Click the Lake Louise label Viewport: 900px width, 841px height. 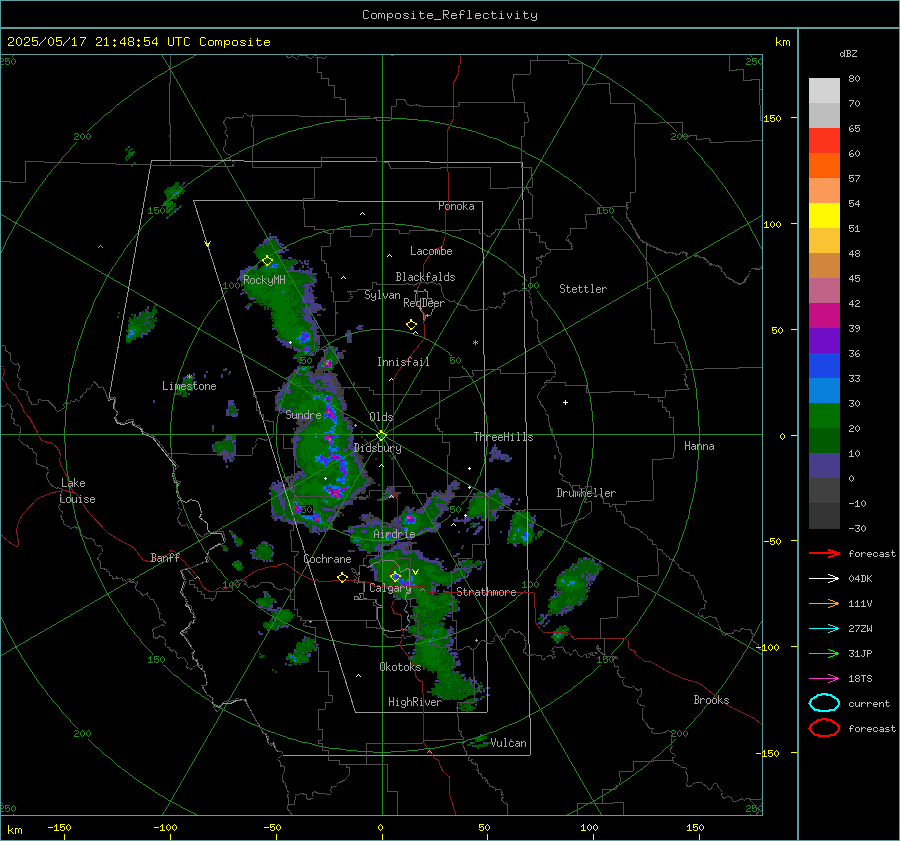(x=77, y=491)
